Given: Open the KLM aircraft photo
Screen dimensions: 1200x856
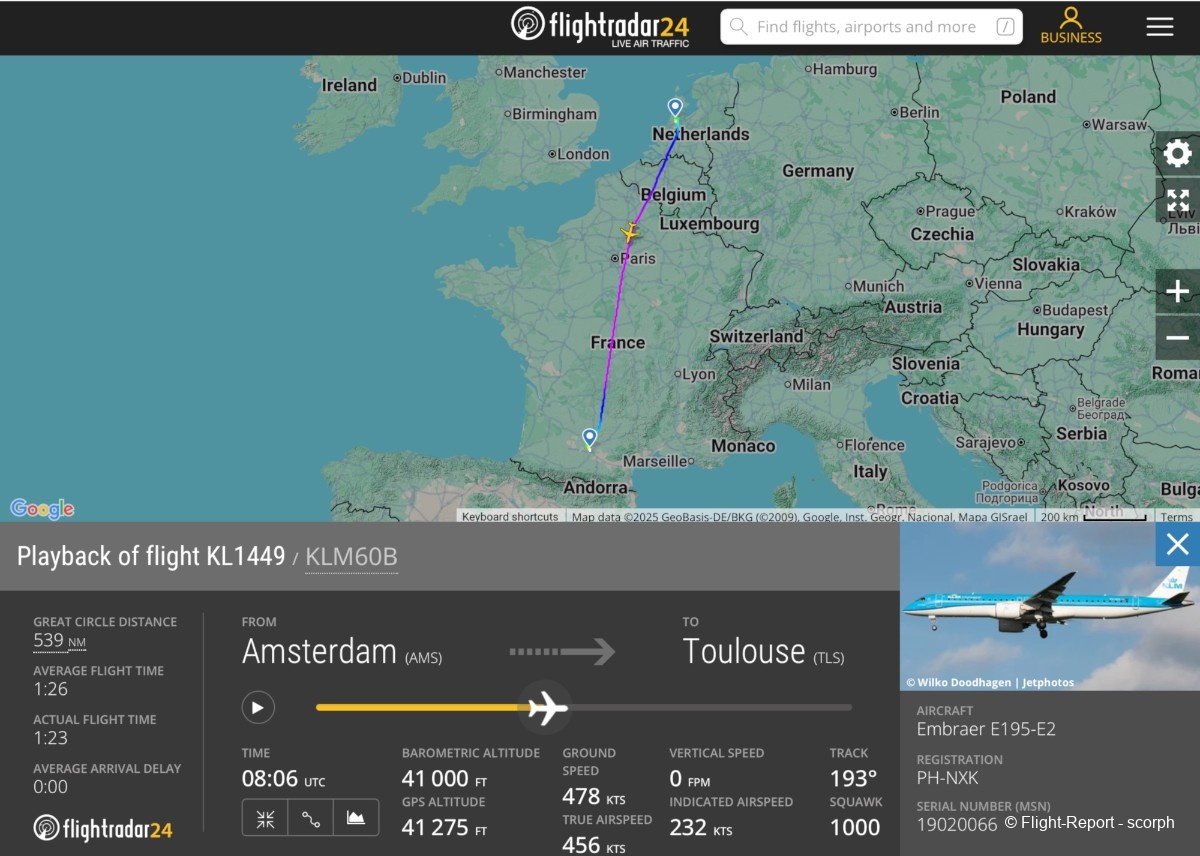Looking at the screenshot, I should click(1050, 607).
